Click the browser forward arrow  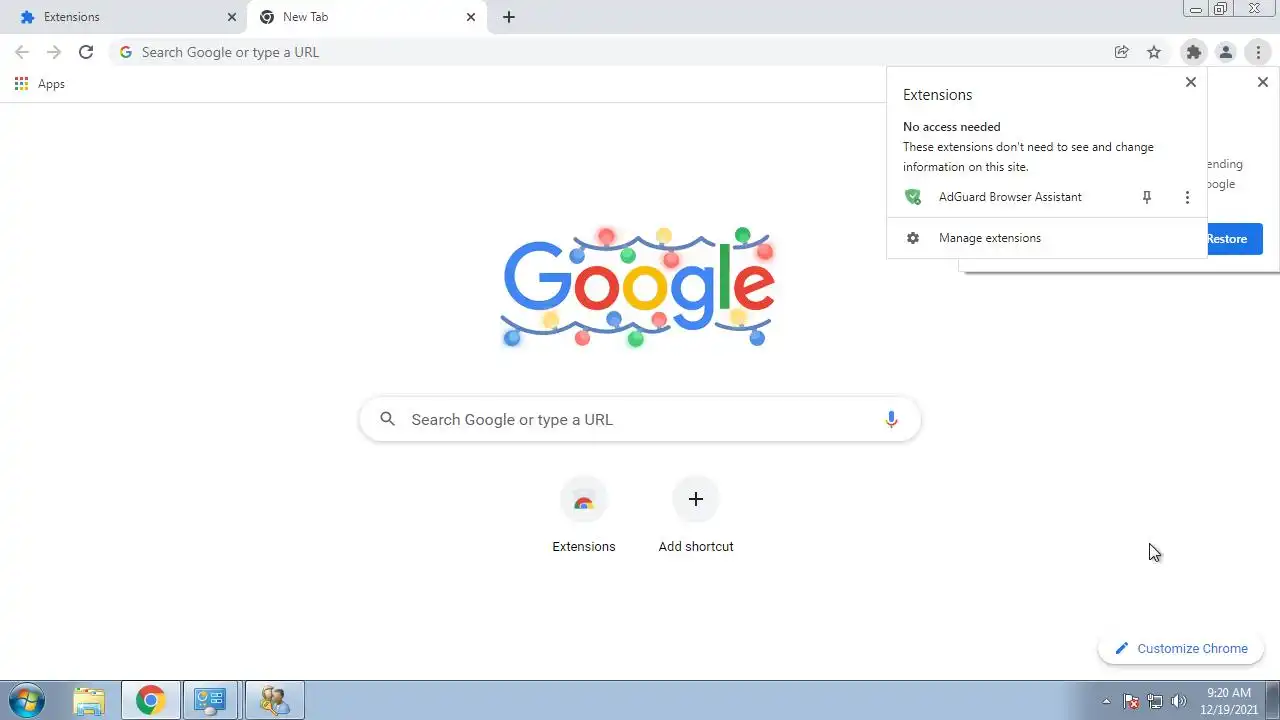(54, 52)
